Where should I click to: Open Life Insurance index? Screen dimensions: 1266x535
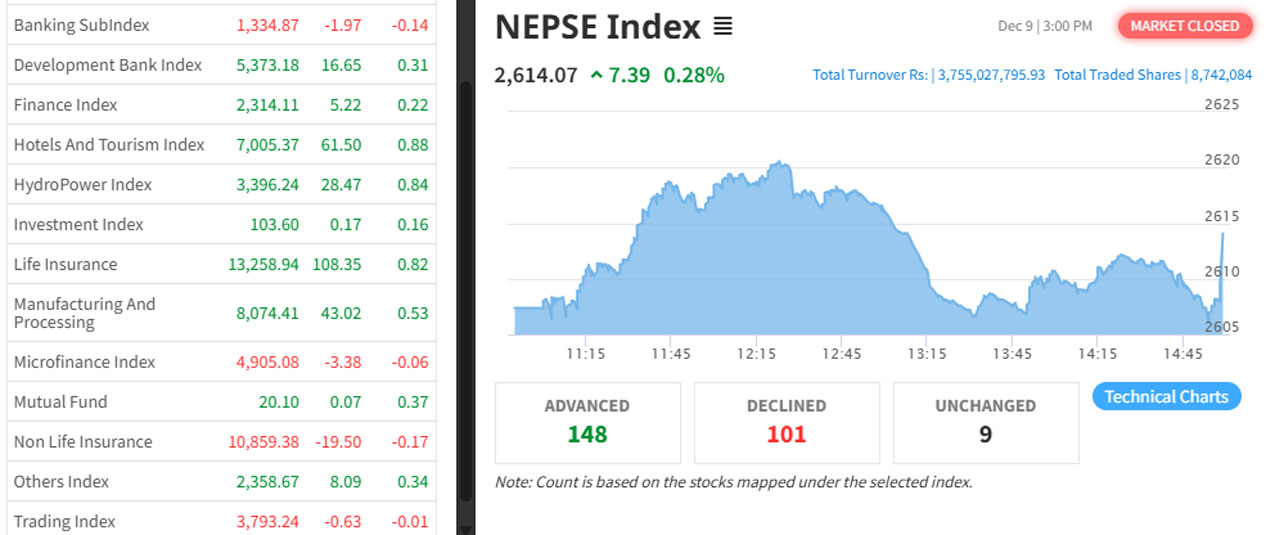click(x=65, y=265)
